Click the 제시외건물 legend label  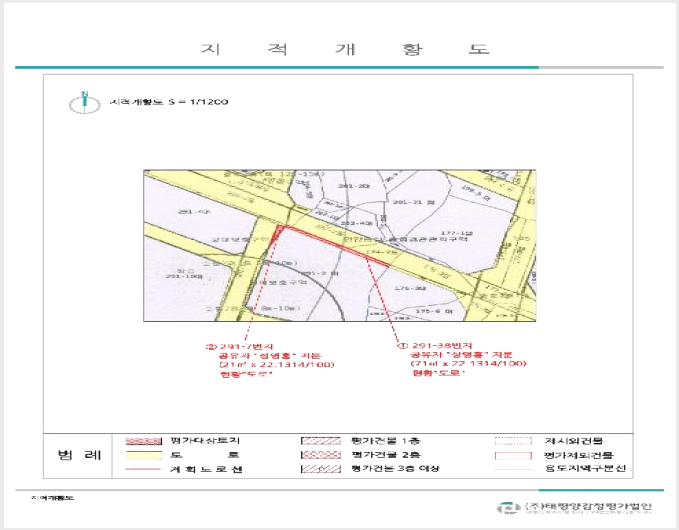point(573,441)
